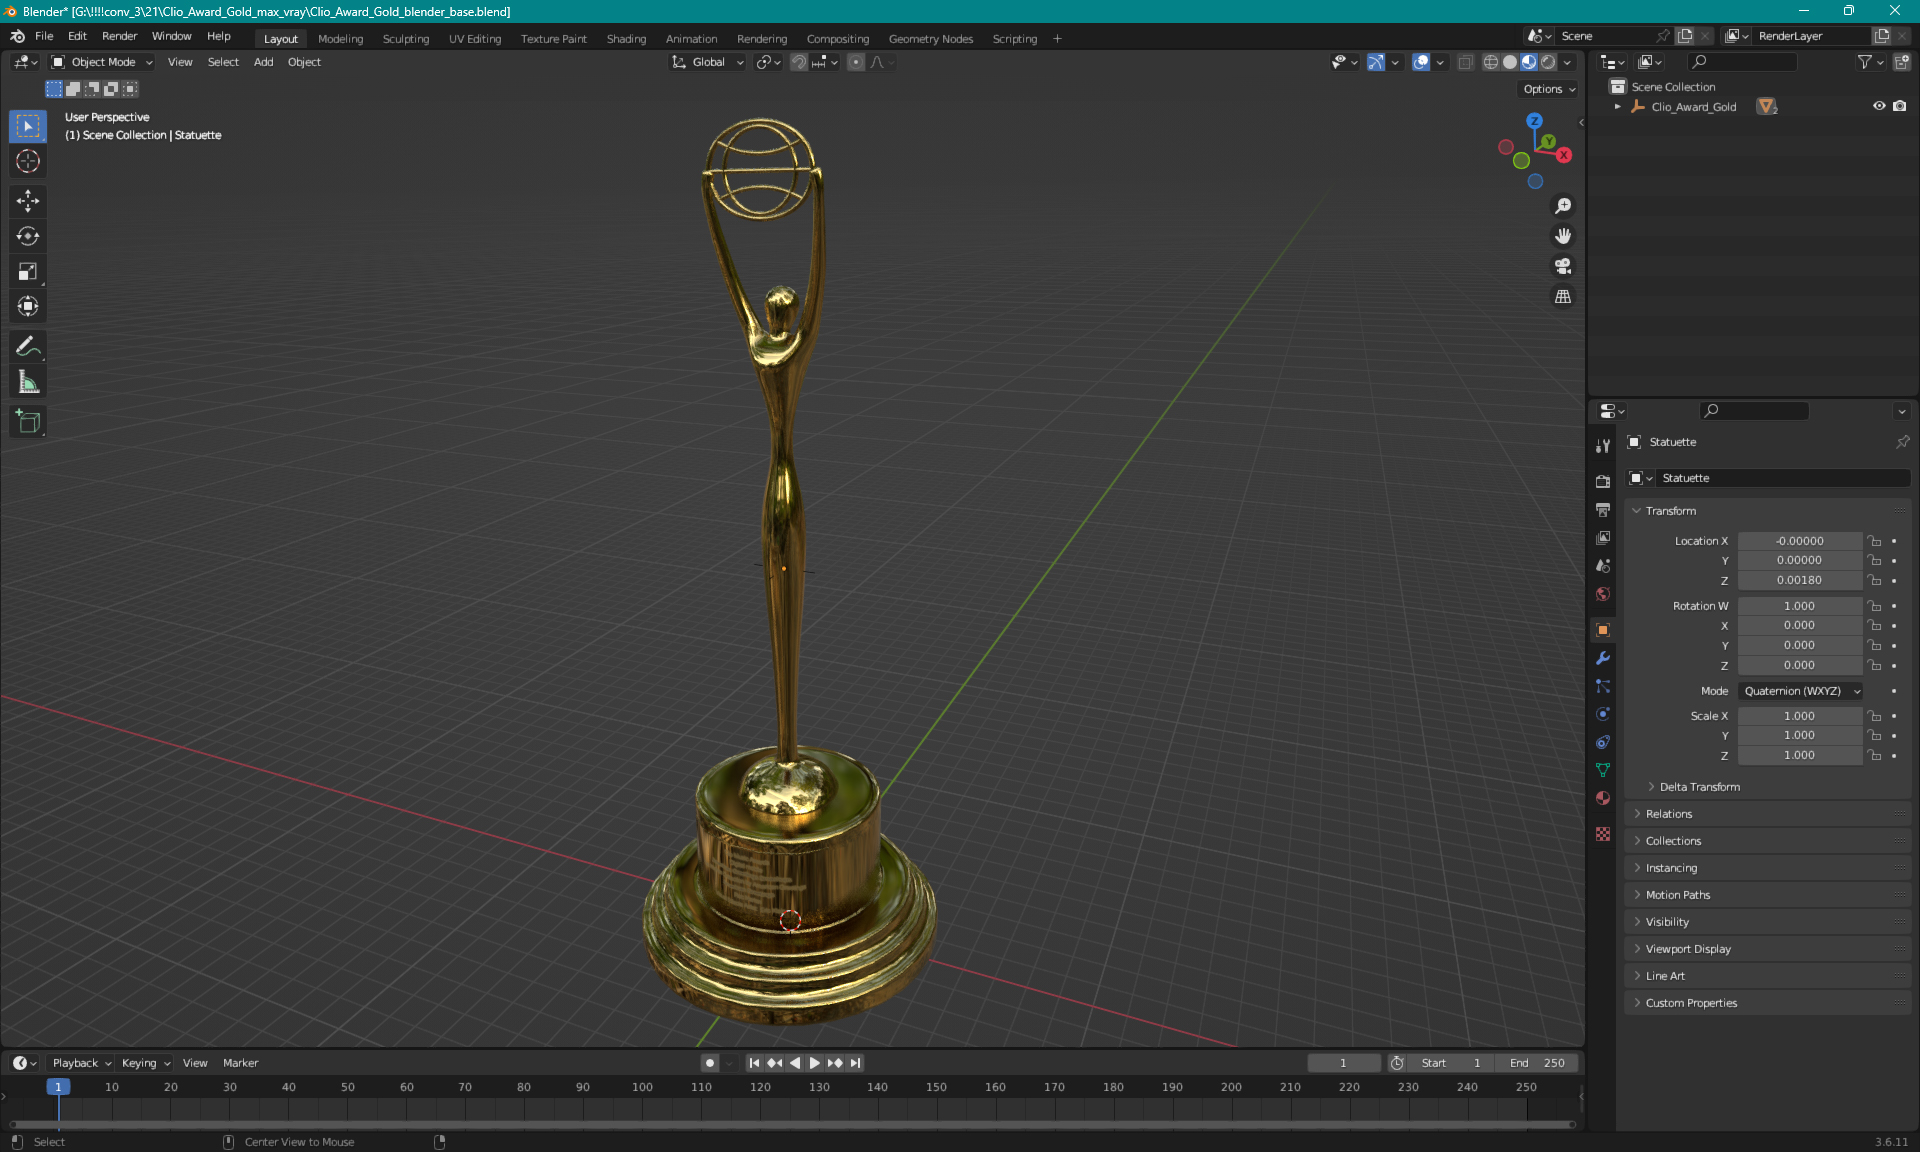Switch to wireframe viewport shading
The height and width of the screenshot is (1152, 1920).
pos(1490,62)
